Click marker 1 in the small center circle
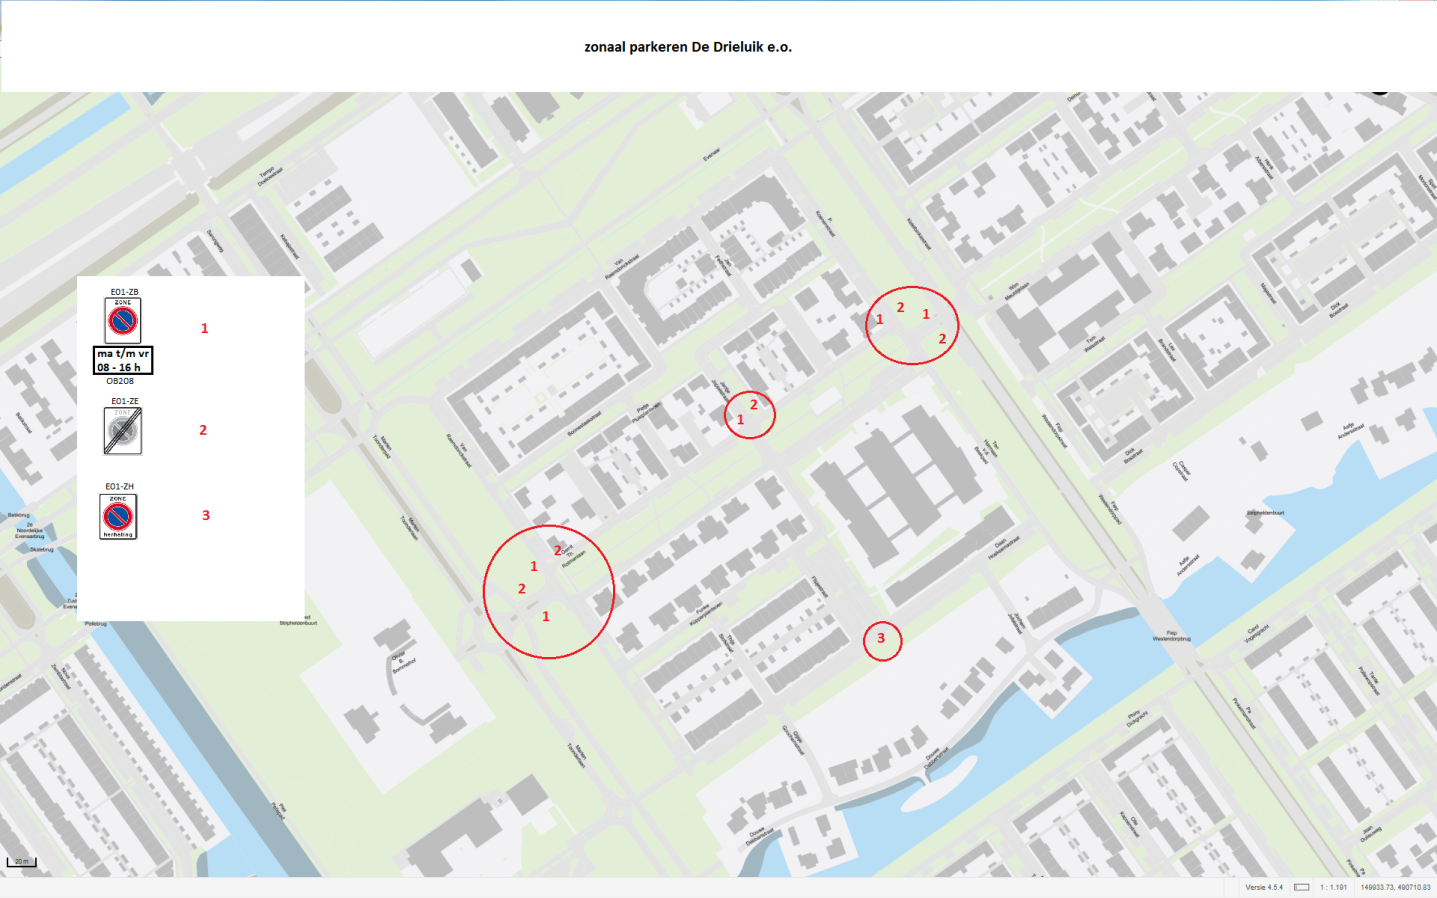 tap(740, 420)
